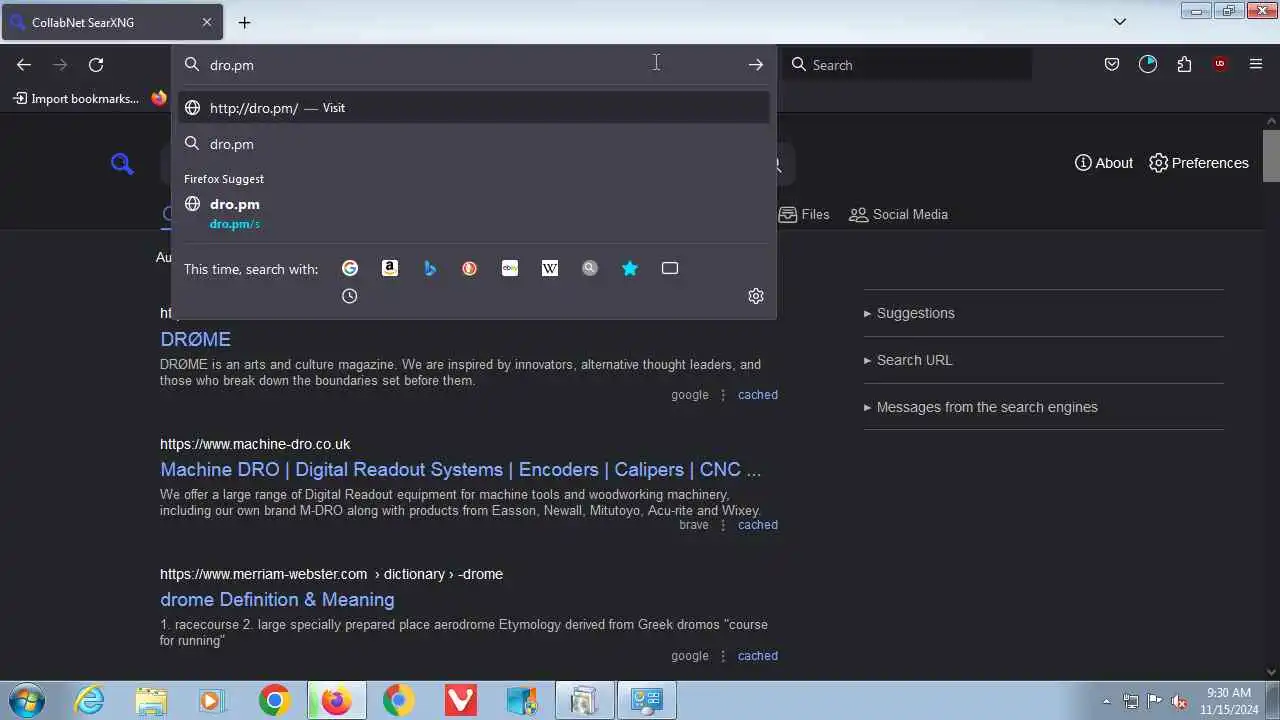Open the Pocket save icon
The height and width of the screenshot is (720, 1280).
pos(1112,65)
